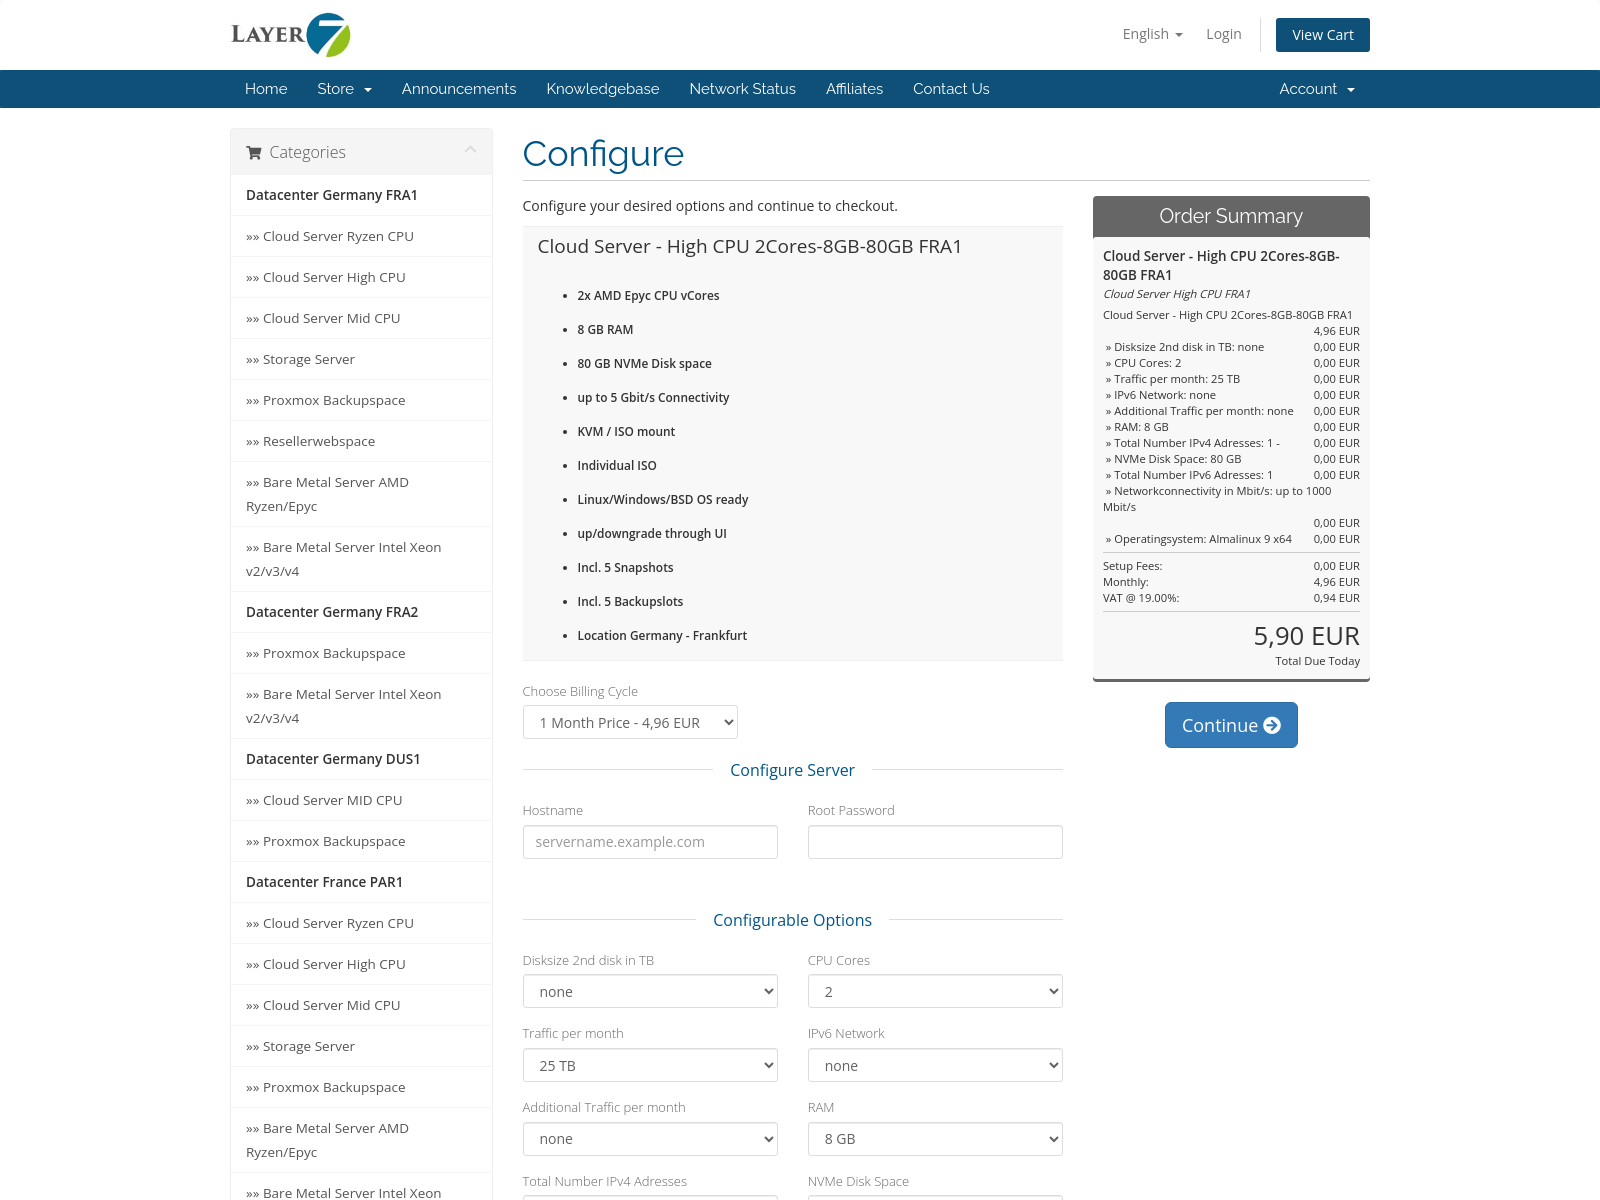Click the Order Summary header
The image size is (1600, 1200).
[x=1231, y=216]
